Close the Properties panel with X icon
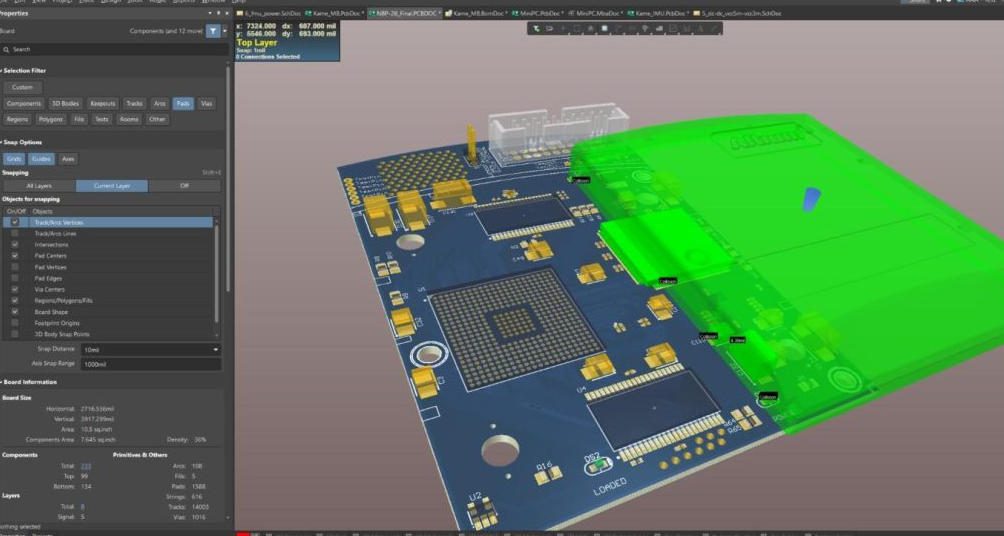The width and height of the screenshot is (1004, 536). [225, 14]
